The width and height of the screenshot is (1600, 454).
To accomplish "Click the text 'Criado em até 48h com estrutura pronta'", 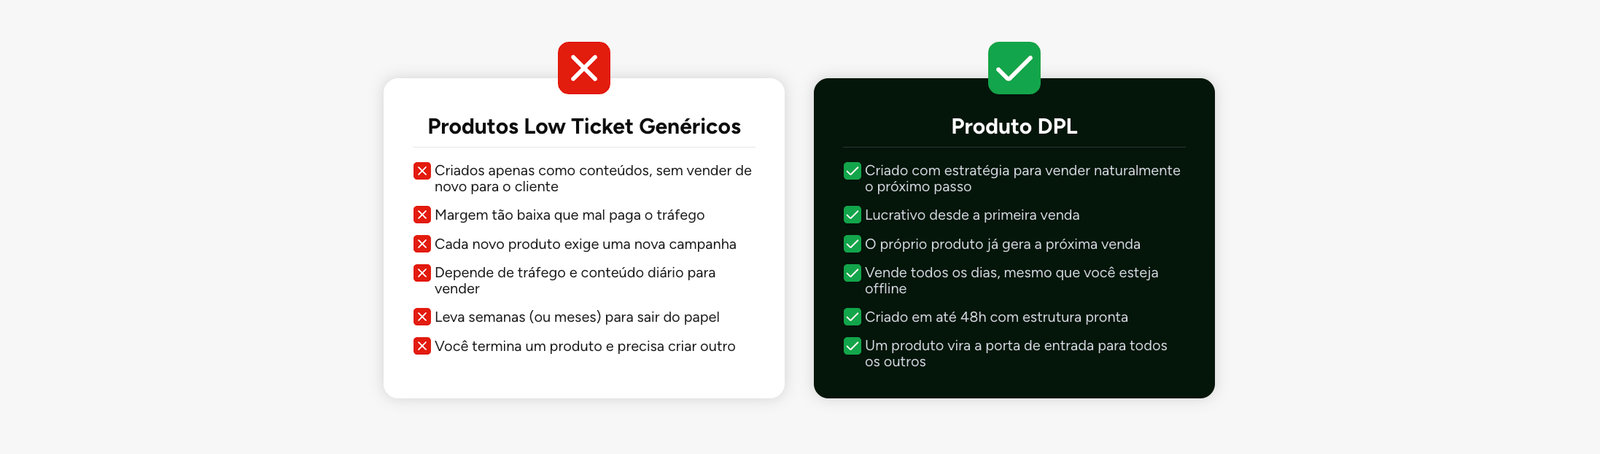I will [996, 317].
